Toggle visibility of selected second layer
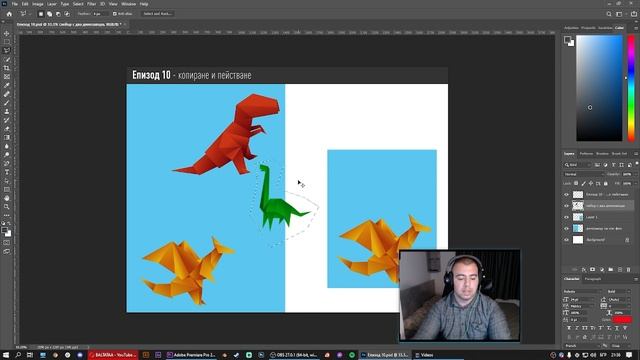640x360 pixels. pyautogui.click(x=566, y=206)
